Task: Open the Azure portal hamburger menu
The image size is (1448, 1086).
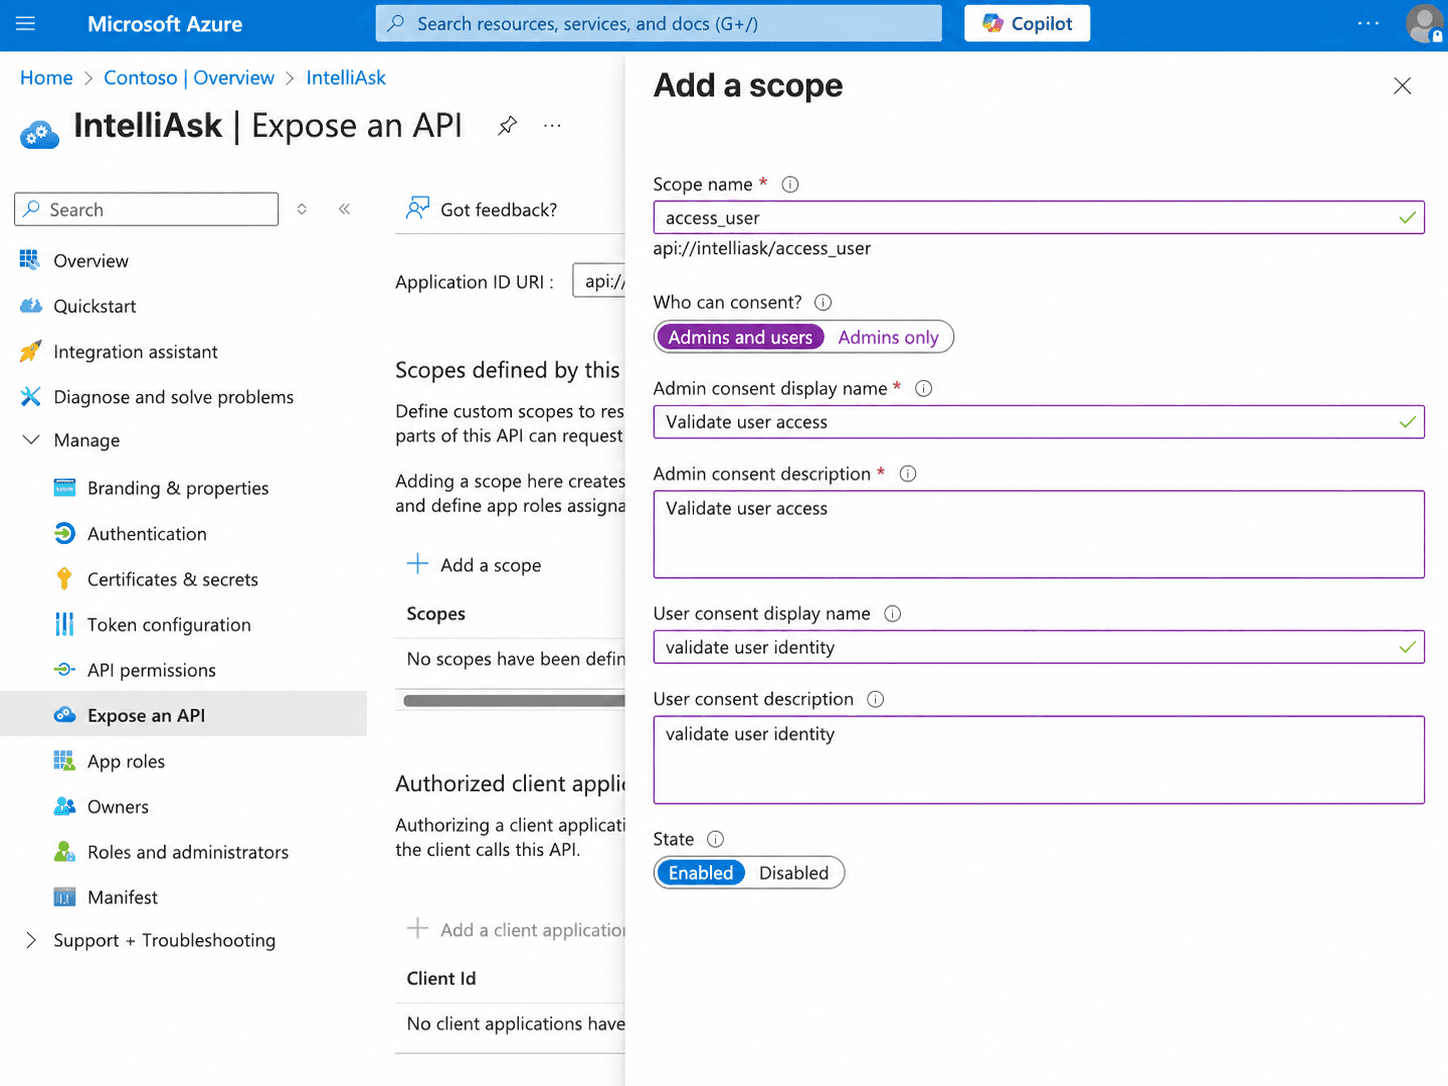Action: click(26, 23)
